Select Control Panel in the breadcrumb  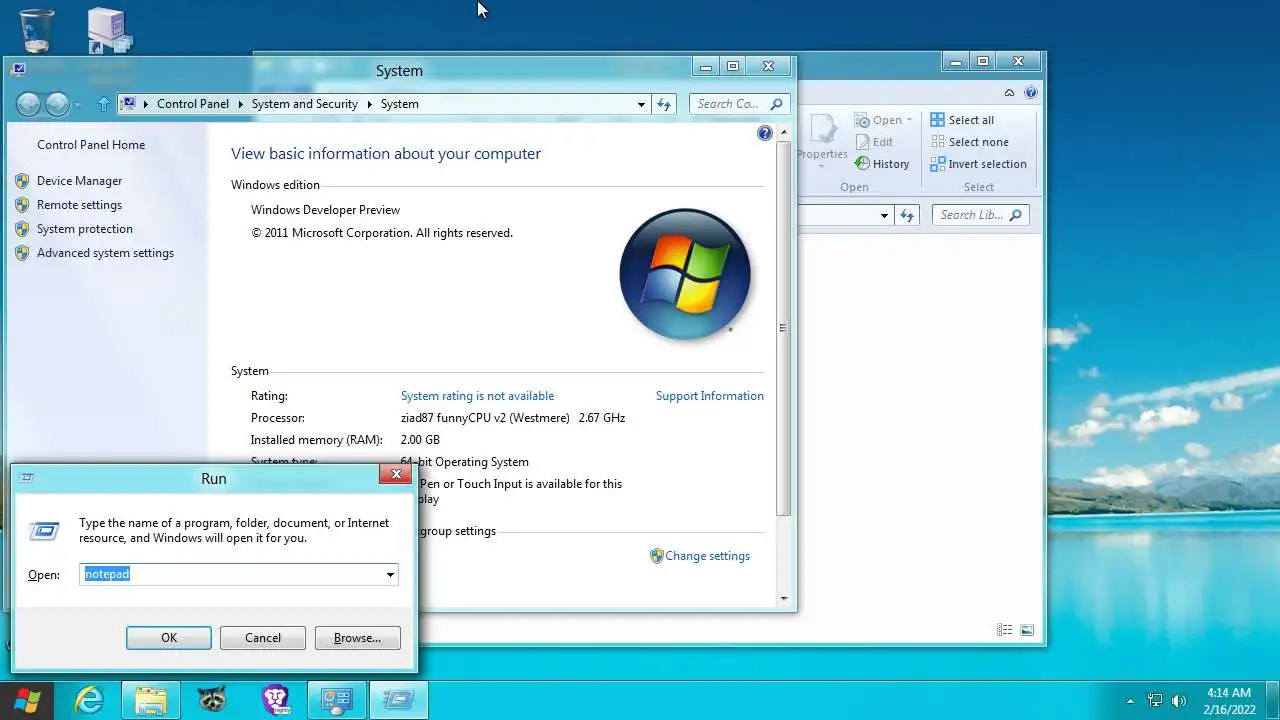(193, 104)
